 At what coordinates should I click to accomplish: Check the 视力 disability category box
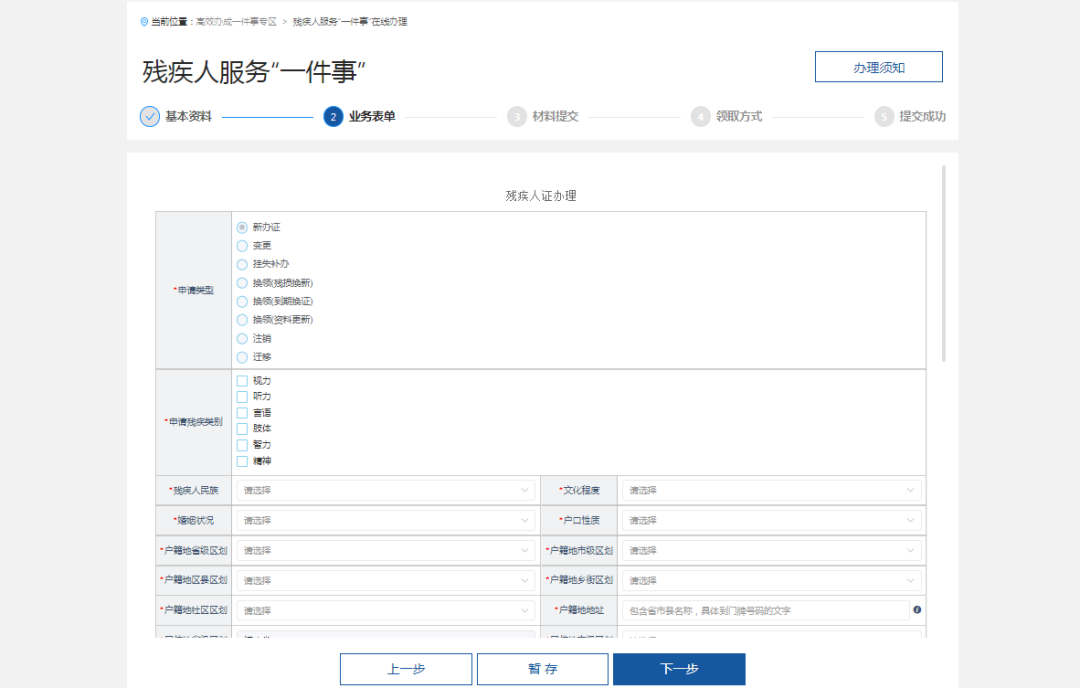[x=242, y=381]
